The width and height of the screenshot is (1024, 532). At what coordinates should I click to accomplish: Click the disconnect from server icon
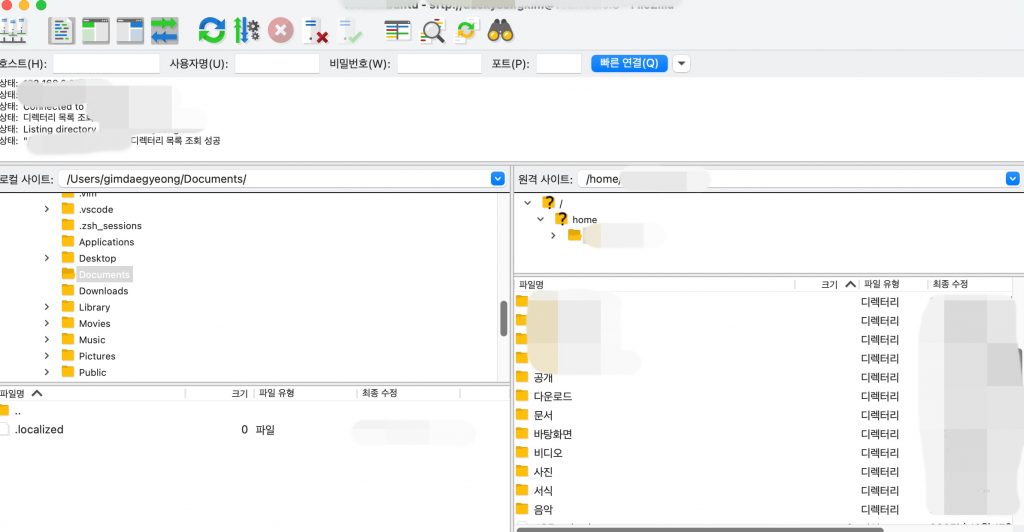point(316,31)
